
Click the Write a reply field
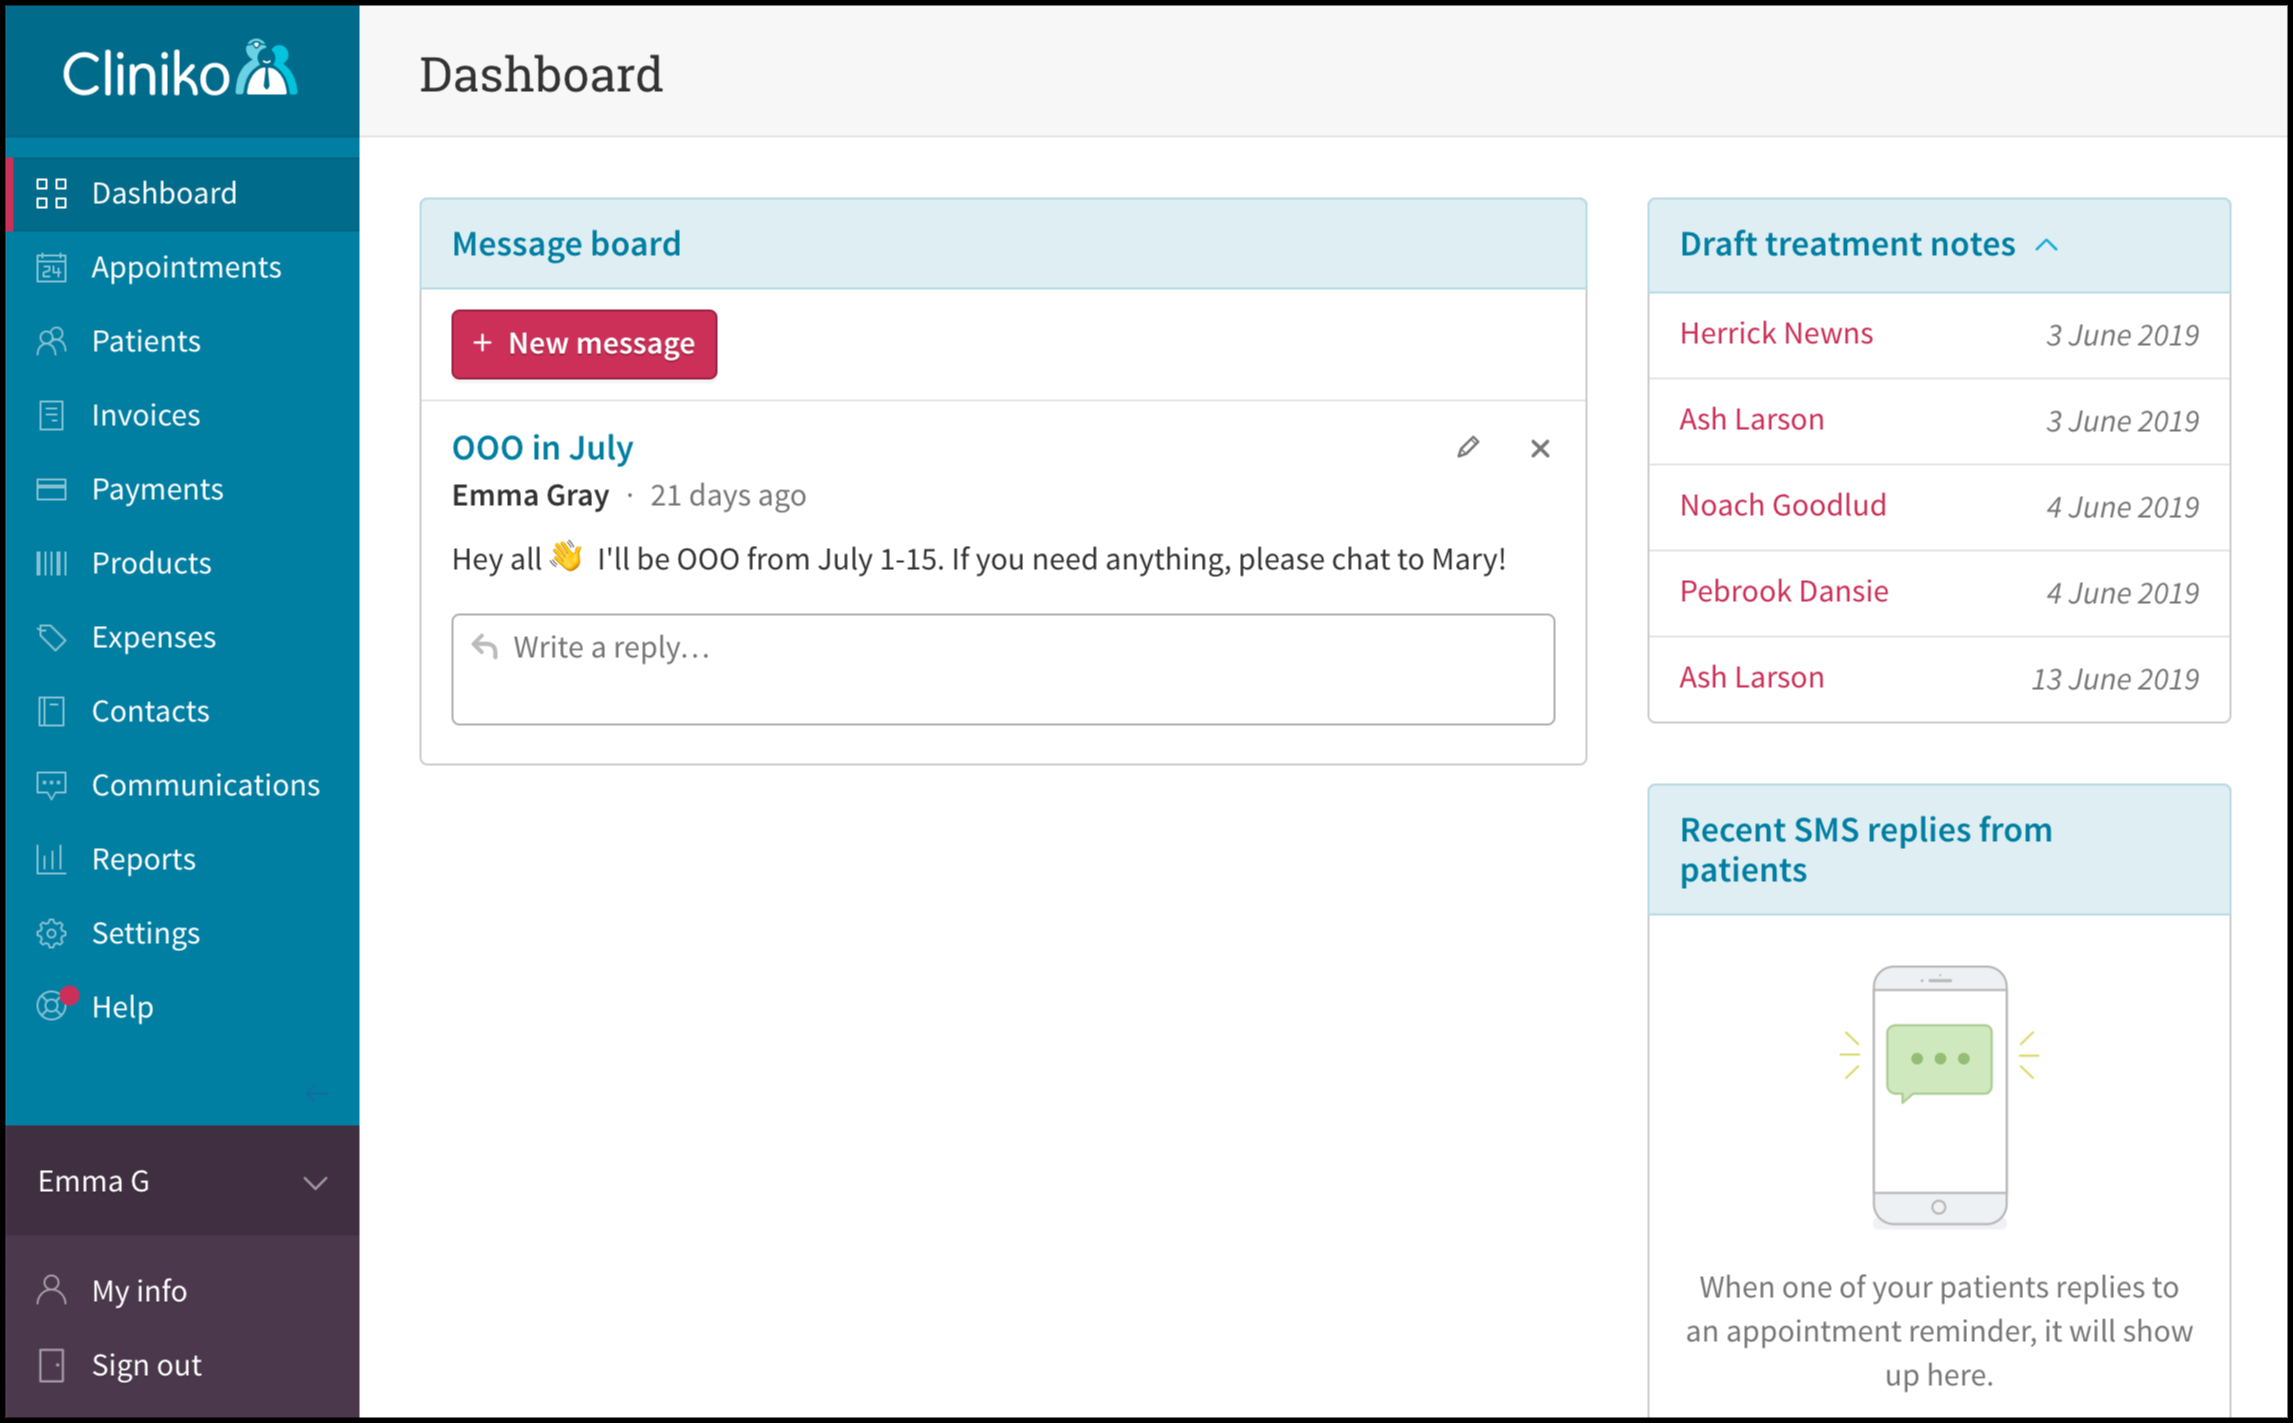click(x=1003, y=669)
